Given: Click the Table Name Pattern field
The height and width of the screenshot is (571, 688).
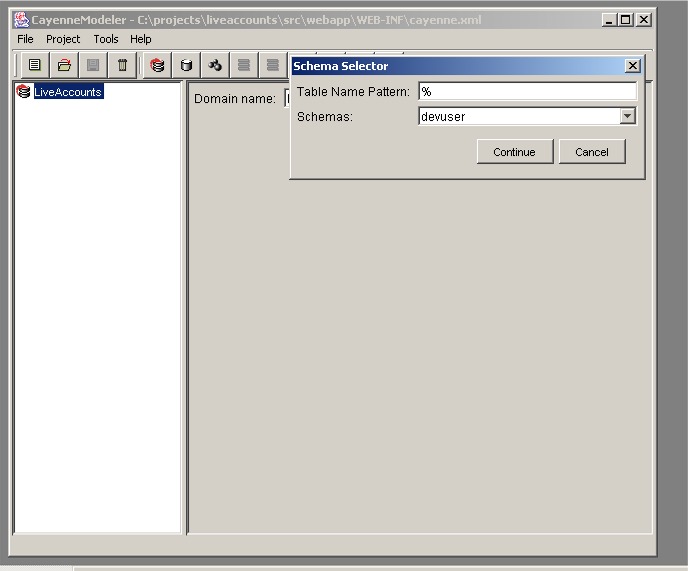Looking at the screenshot, I should [x=527, y=91].
